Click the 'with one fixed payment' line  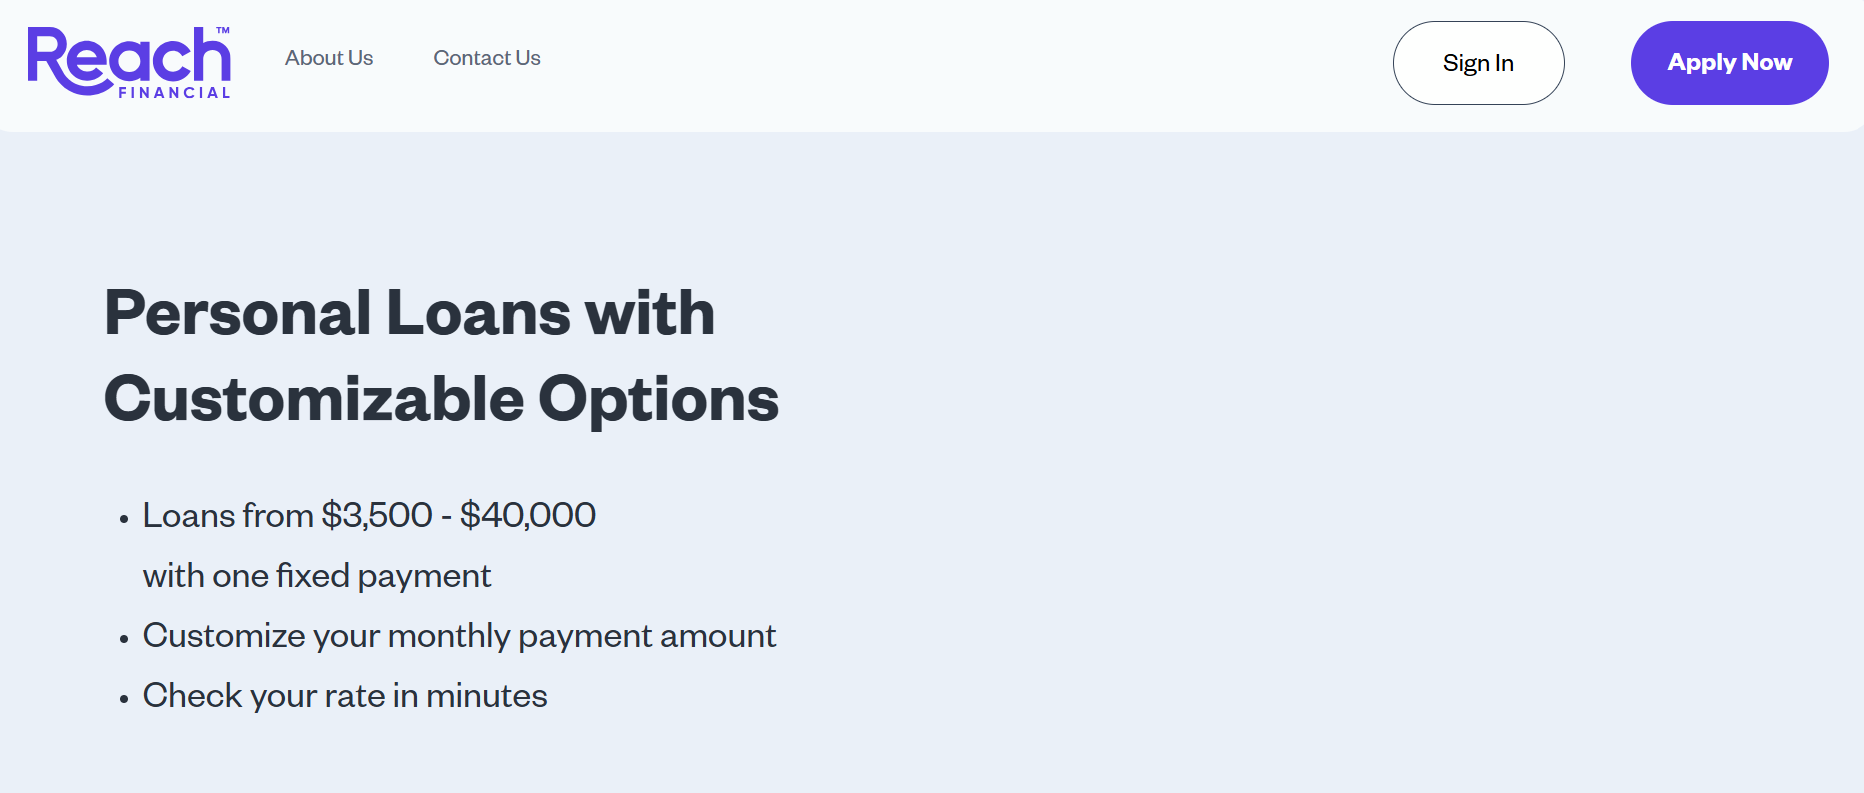point(317,576)
